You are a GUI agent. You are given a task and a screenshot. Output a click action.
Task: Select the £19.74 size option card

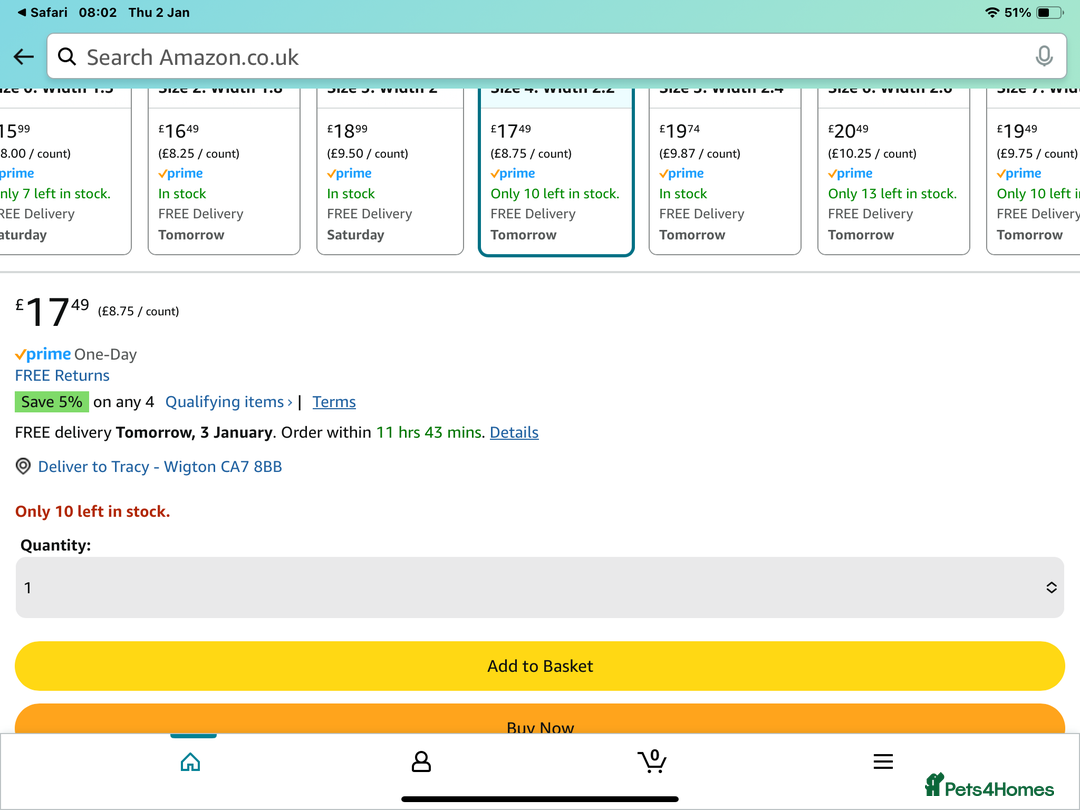click(x=725, y=172)
